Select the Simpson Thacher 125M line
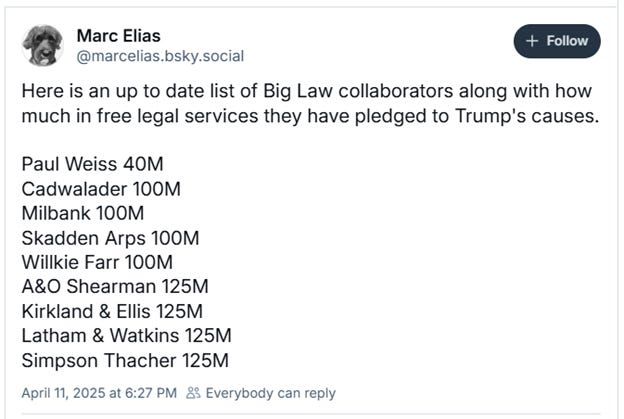Screen dimensions: 624x419 point(125,361)
